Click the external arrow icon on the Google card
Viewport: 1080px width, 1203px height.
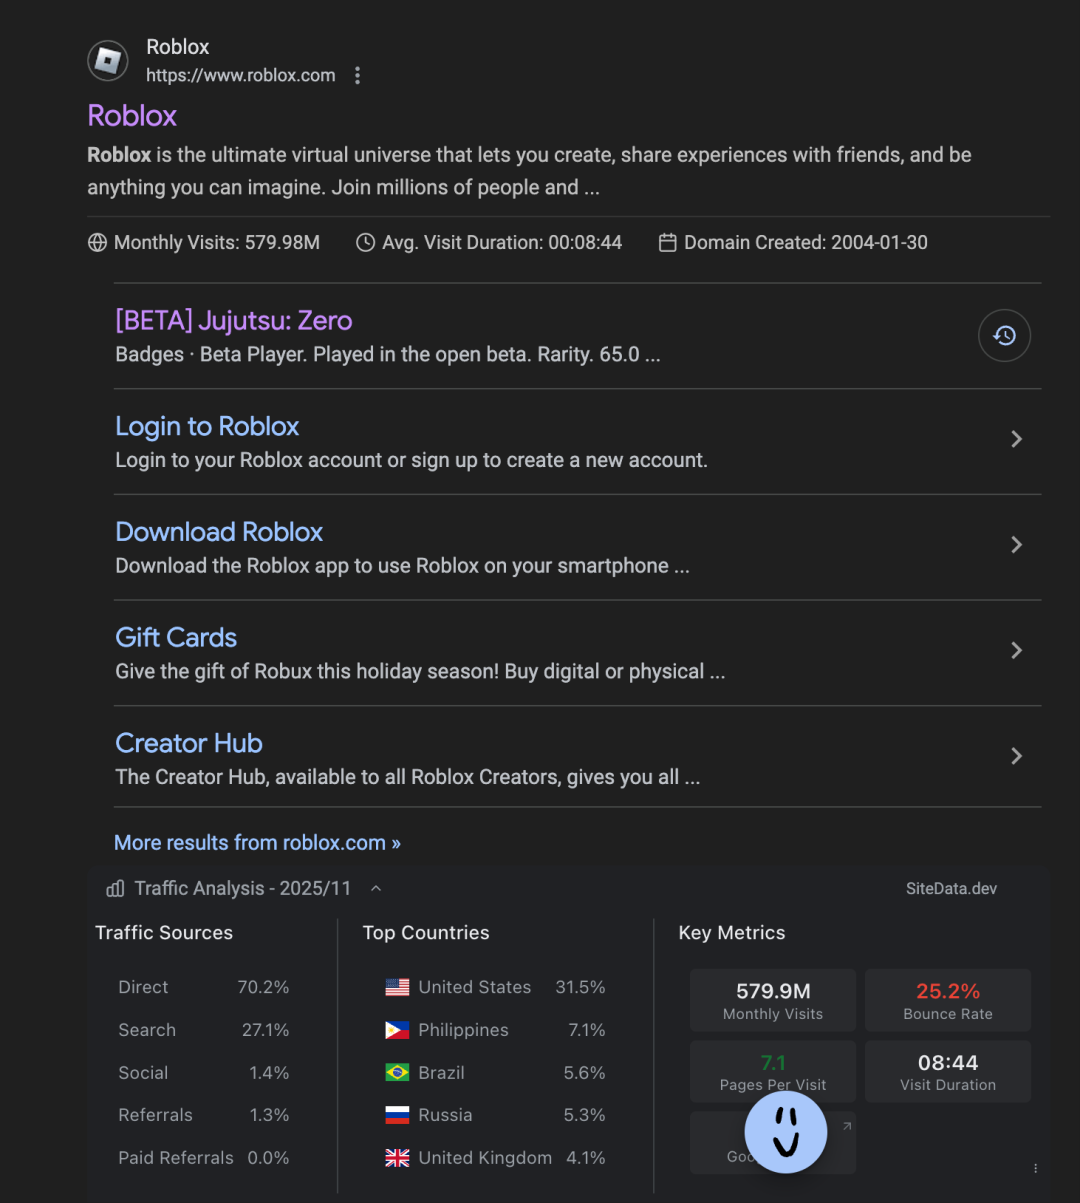tap(846, 1126)
